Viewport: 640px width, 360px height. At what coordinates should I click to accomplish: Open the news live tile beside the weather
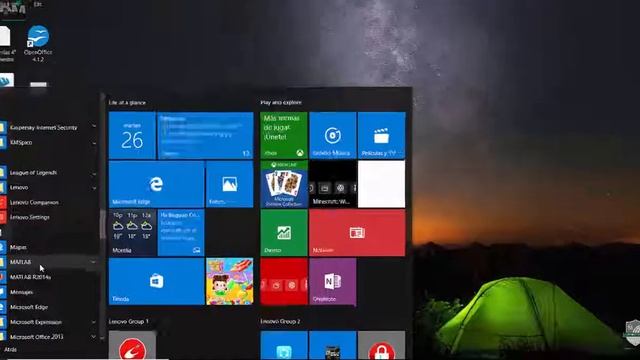181,233
